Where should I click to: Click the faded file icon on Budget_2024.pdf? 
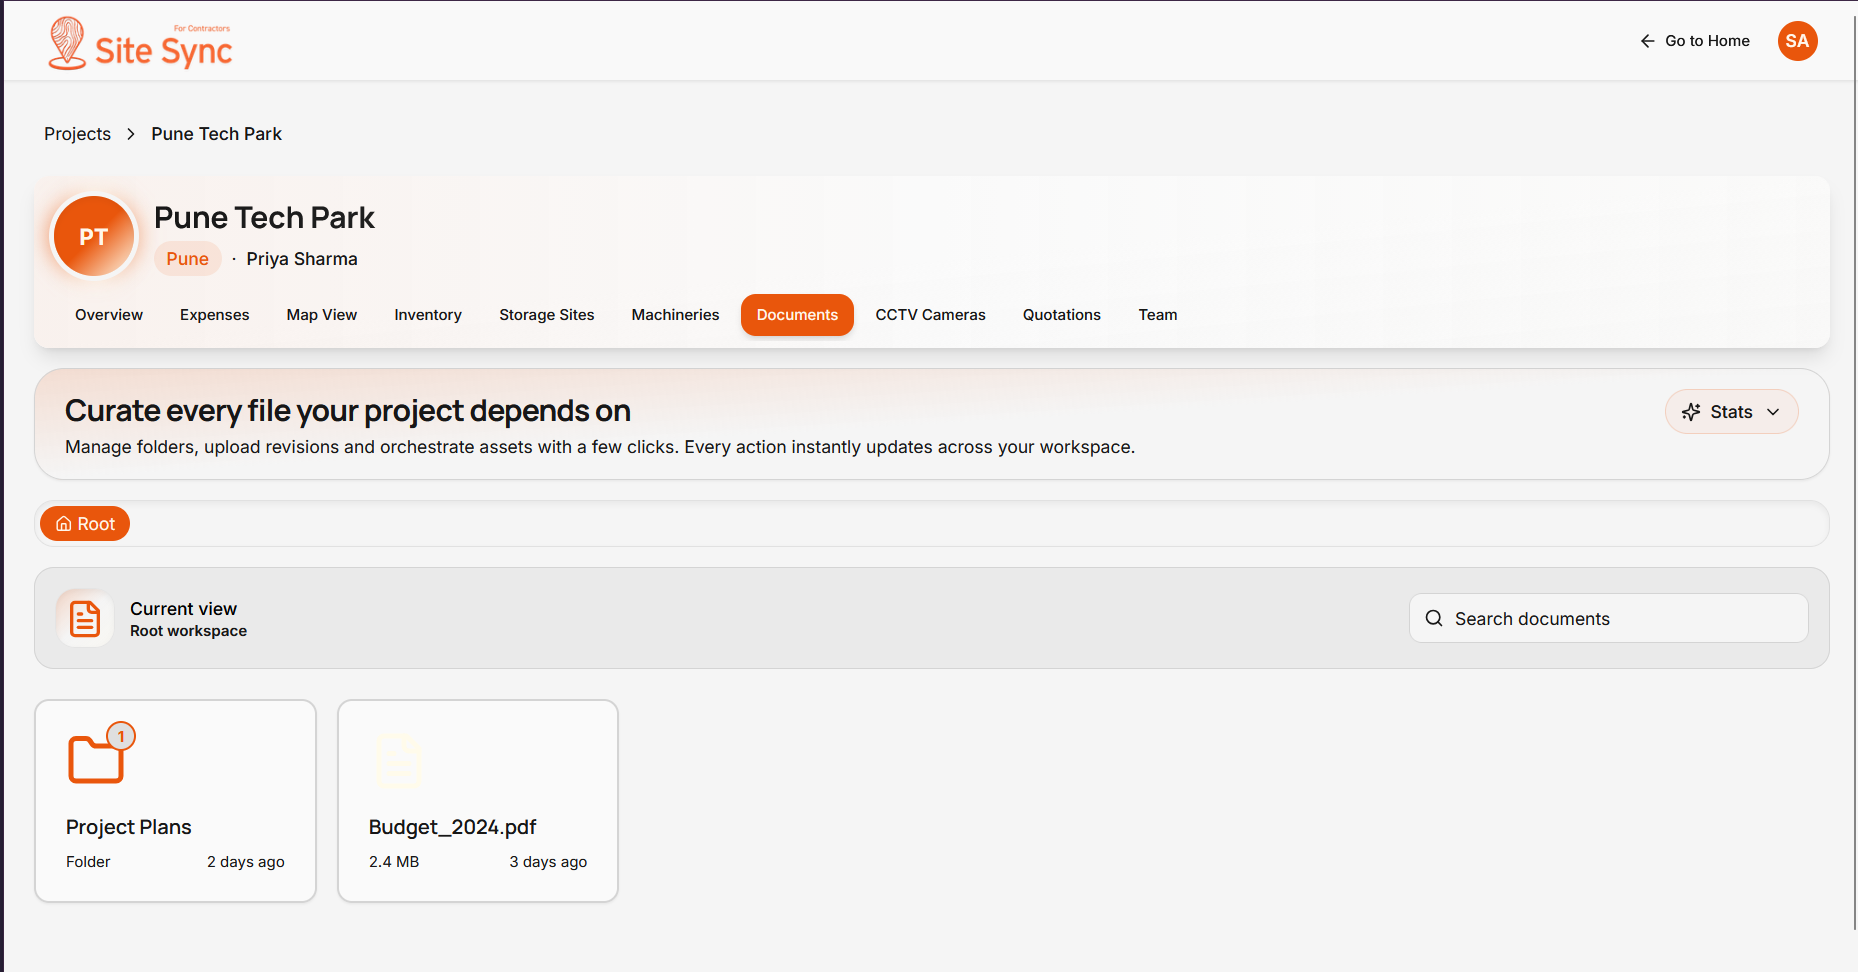[399, 761]
